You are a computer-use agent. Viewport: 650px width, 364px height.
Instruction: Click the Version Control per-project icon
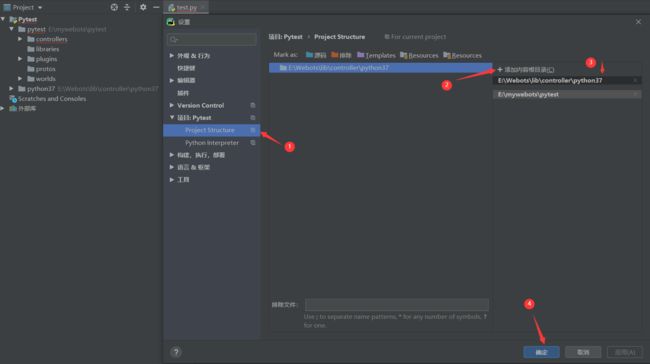point(252,105)
